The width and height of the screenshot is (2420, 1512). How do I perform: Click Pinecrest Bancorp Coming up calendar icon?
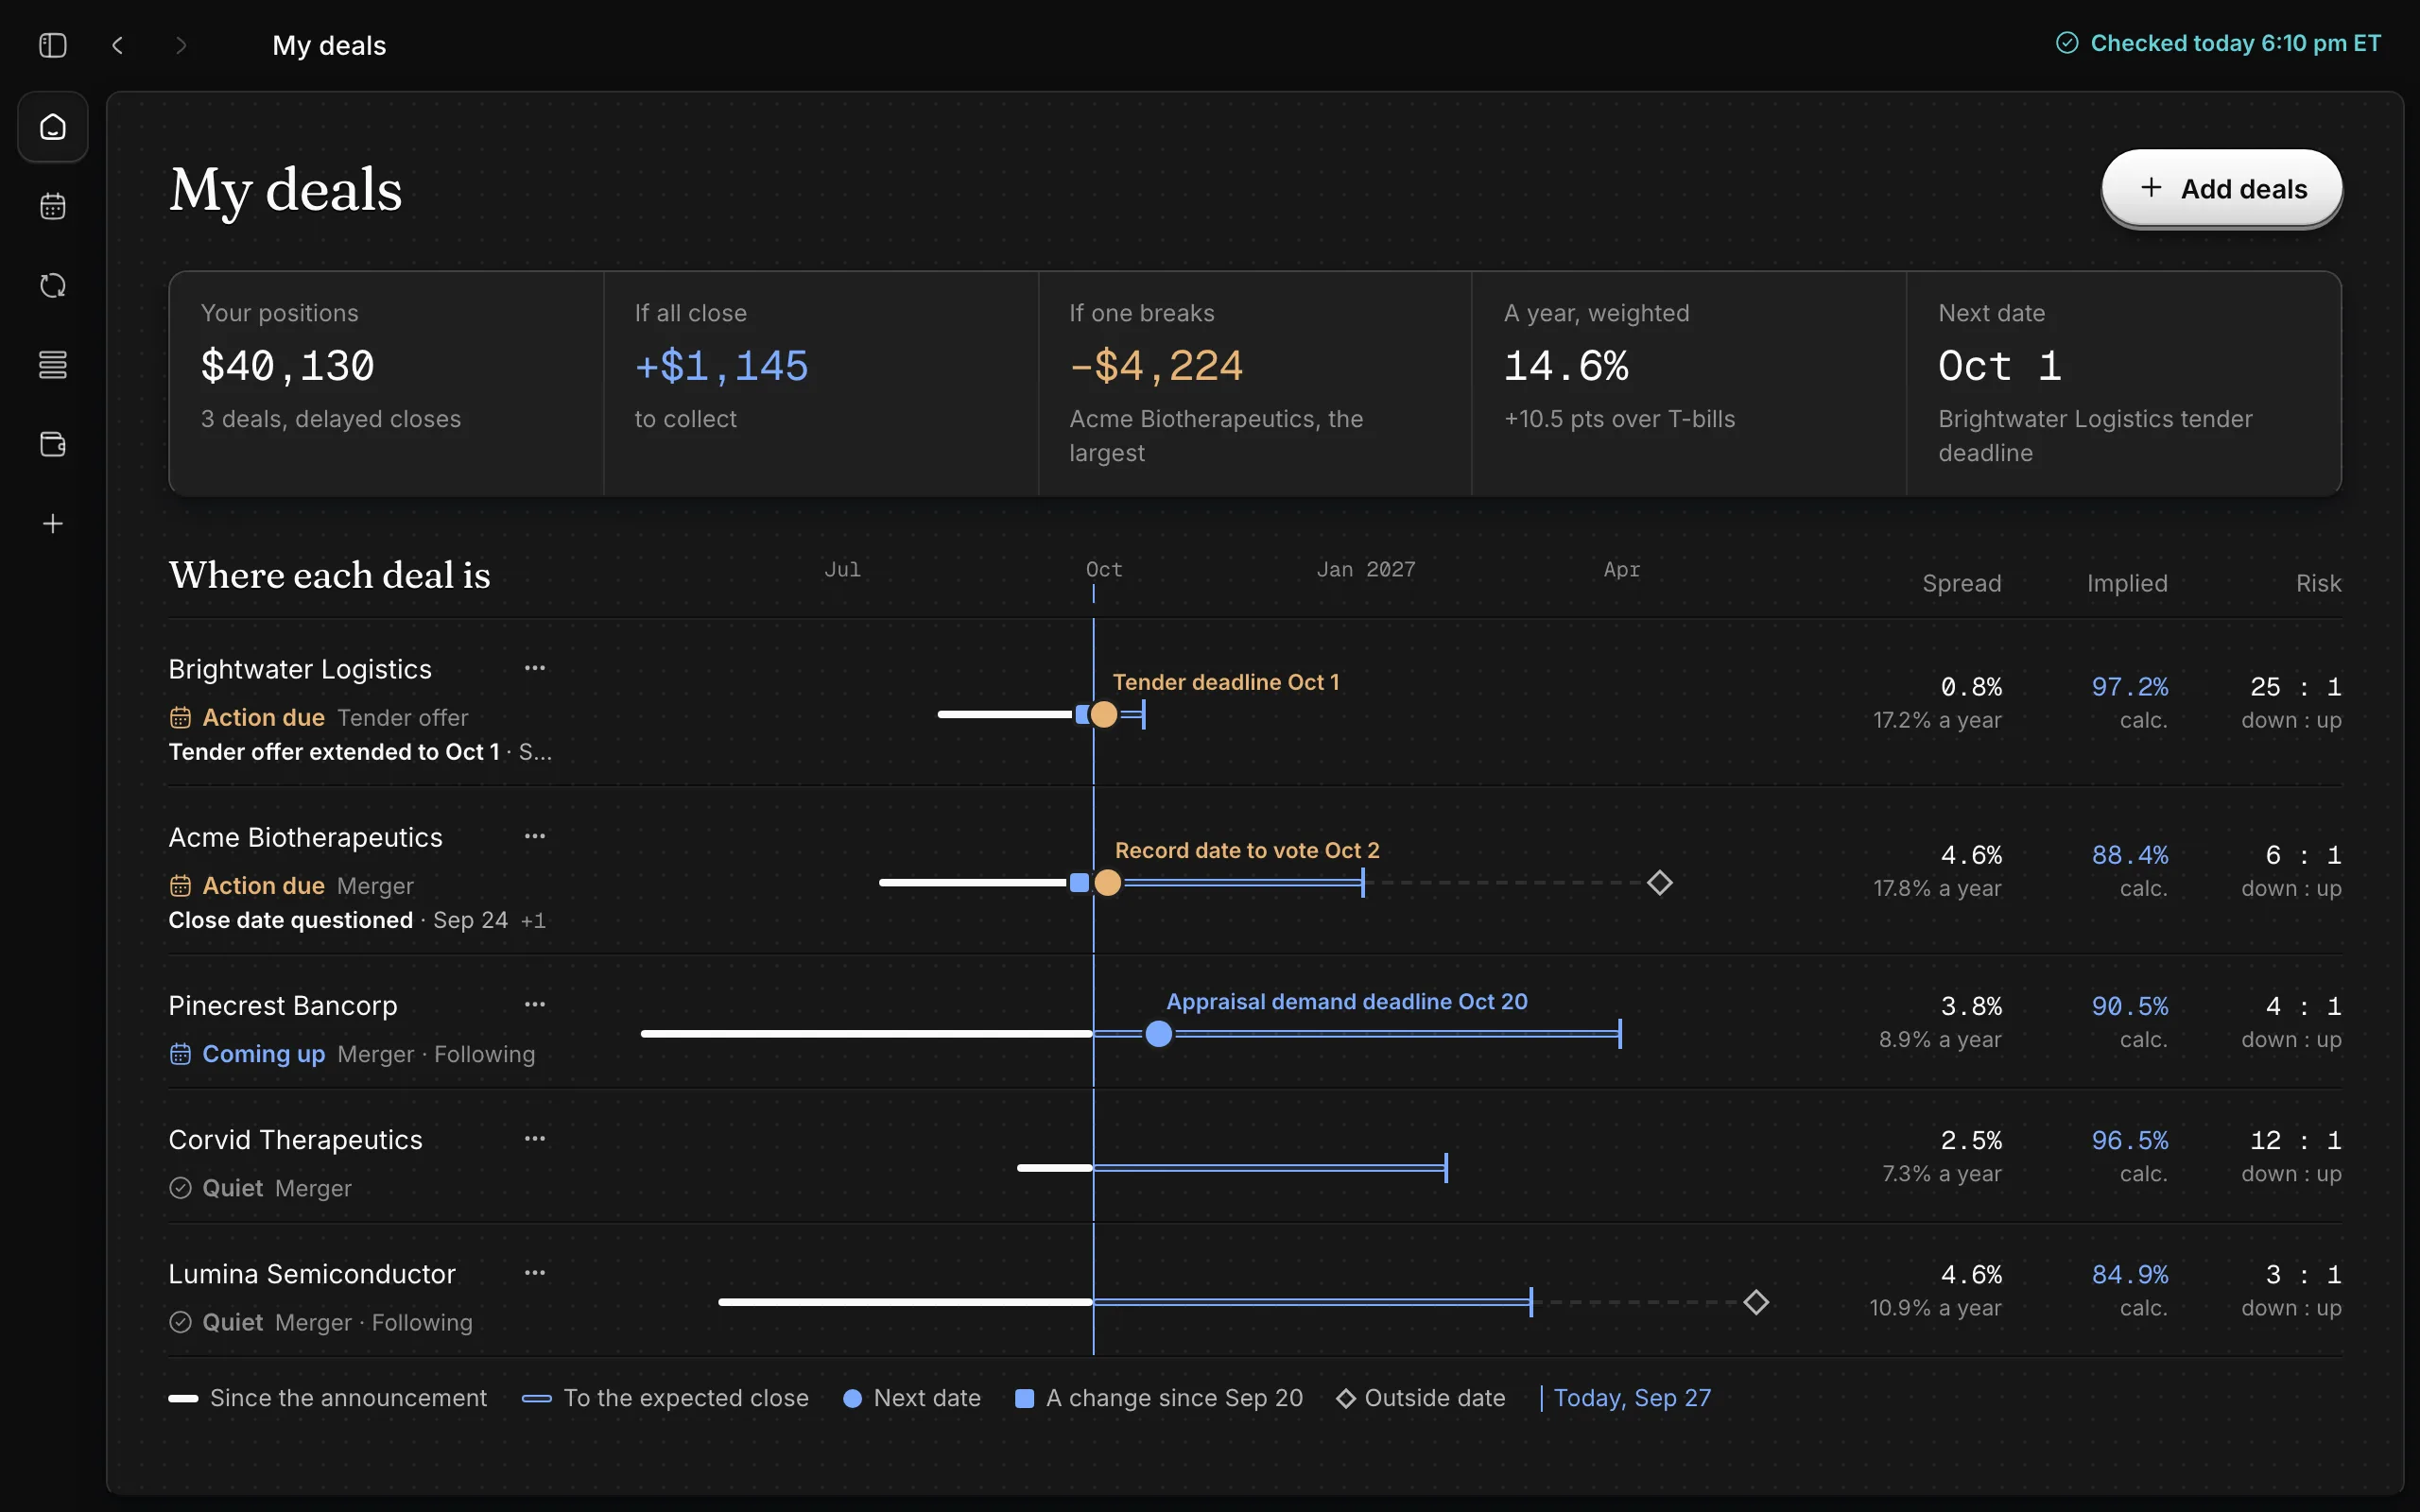pos(180,1053)
